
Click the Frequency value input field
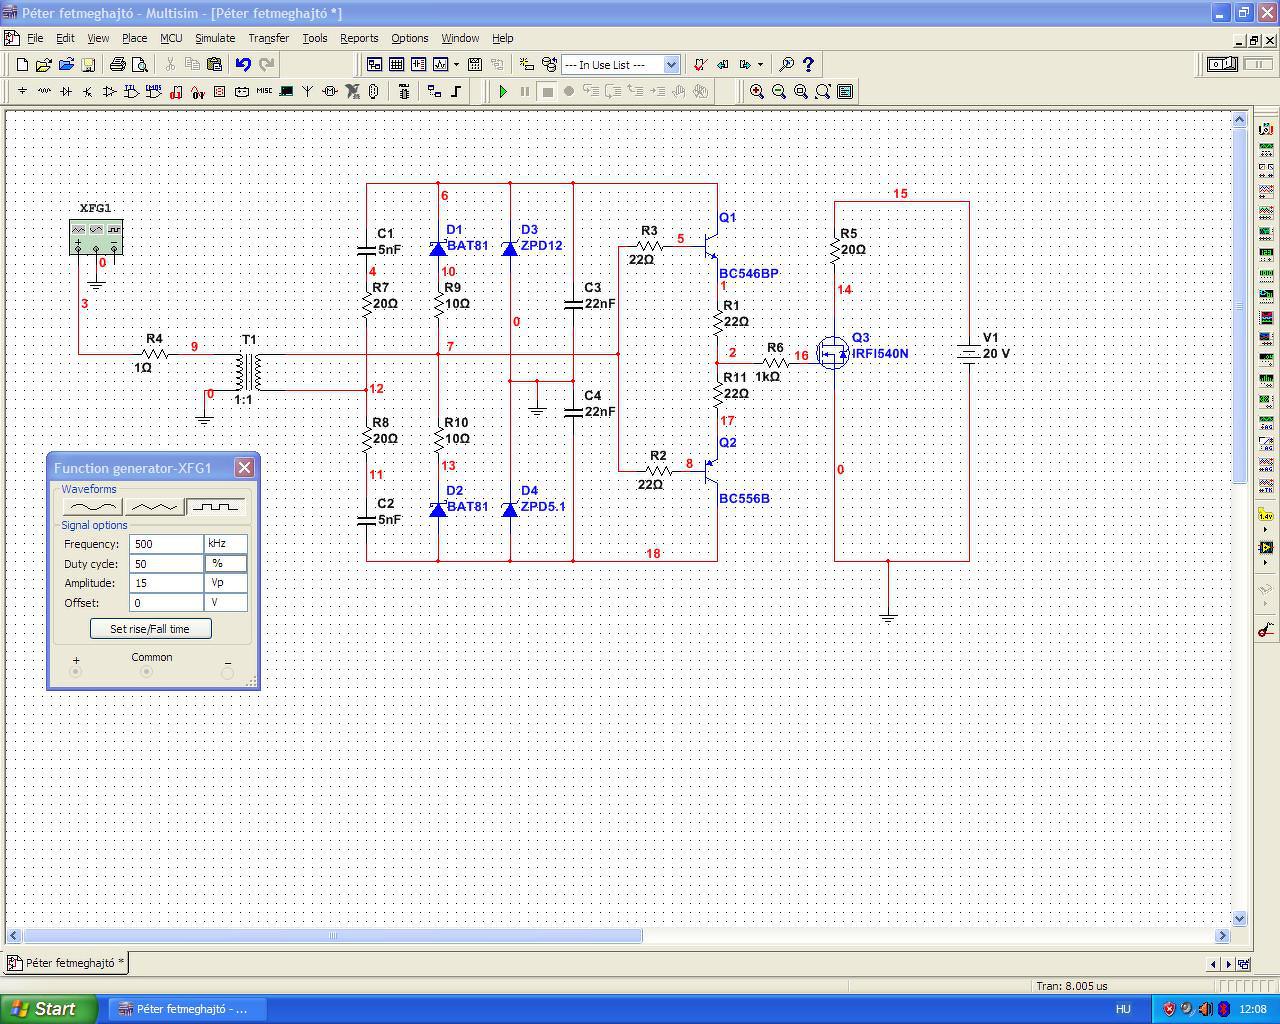[166, 544]
